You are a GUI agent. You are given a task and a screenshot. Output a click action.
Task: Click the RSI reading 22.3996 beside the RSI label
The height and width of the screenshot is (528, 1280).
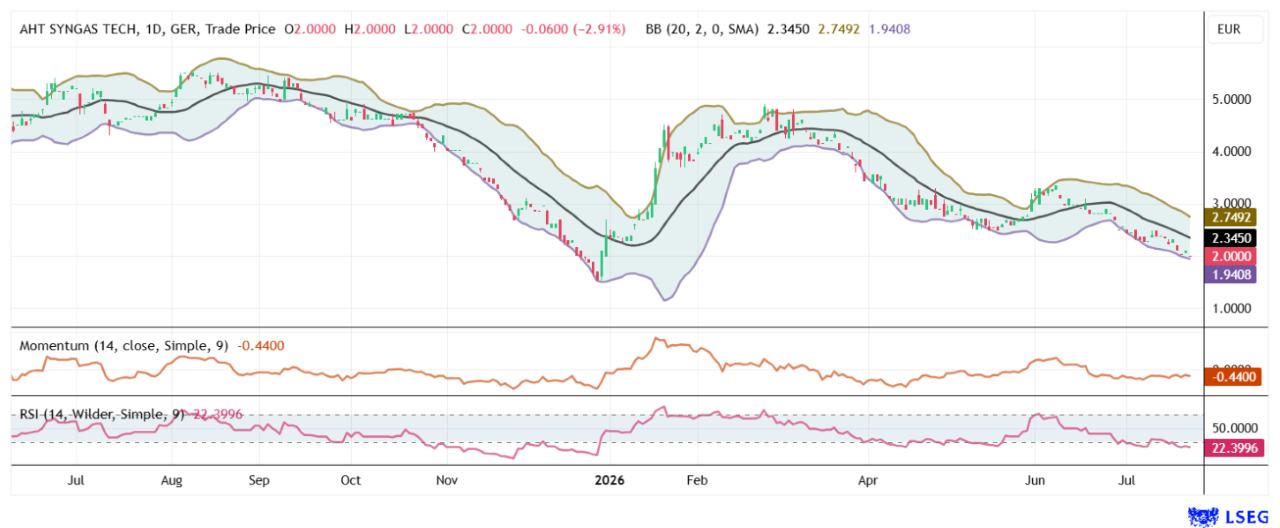point(216,414)
